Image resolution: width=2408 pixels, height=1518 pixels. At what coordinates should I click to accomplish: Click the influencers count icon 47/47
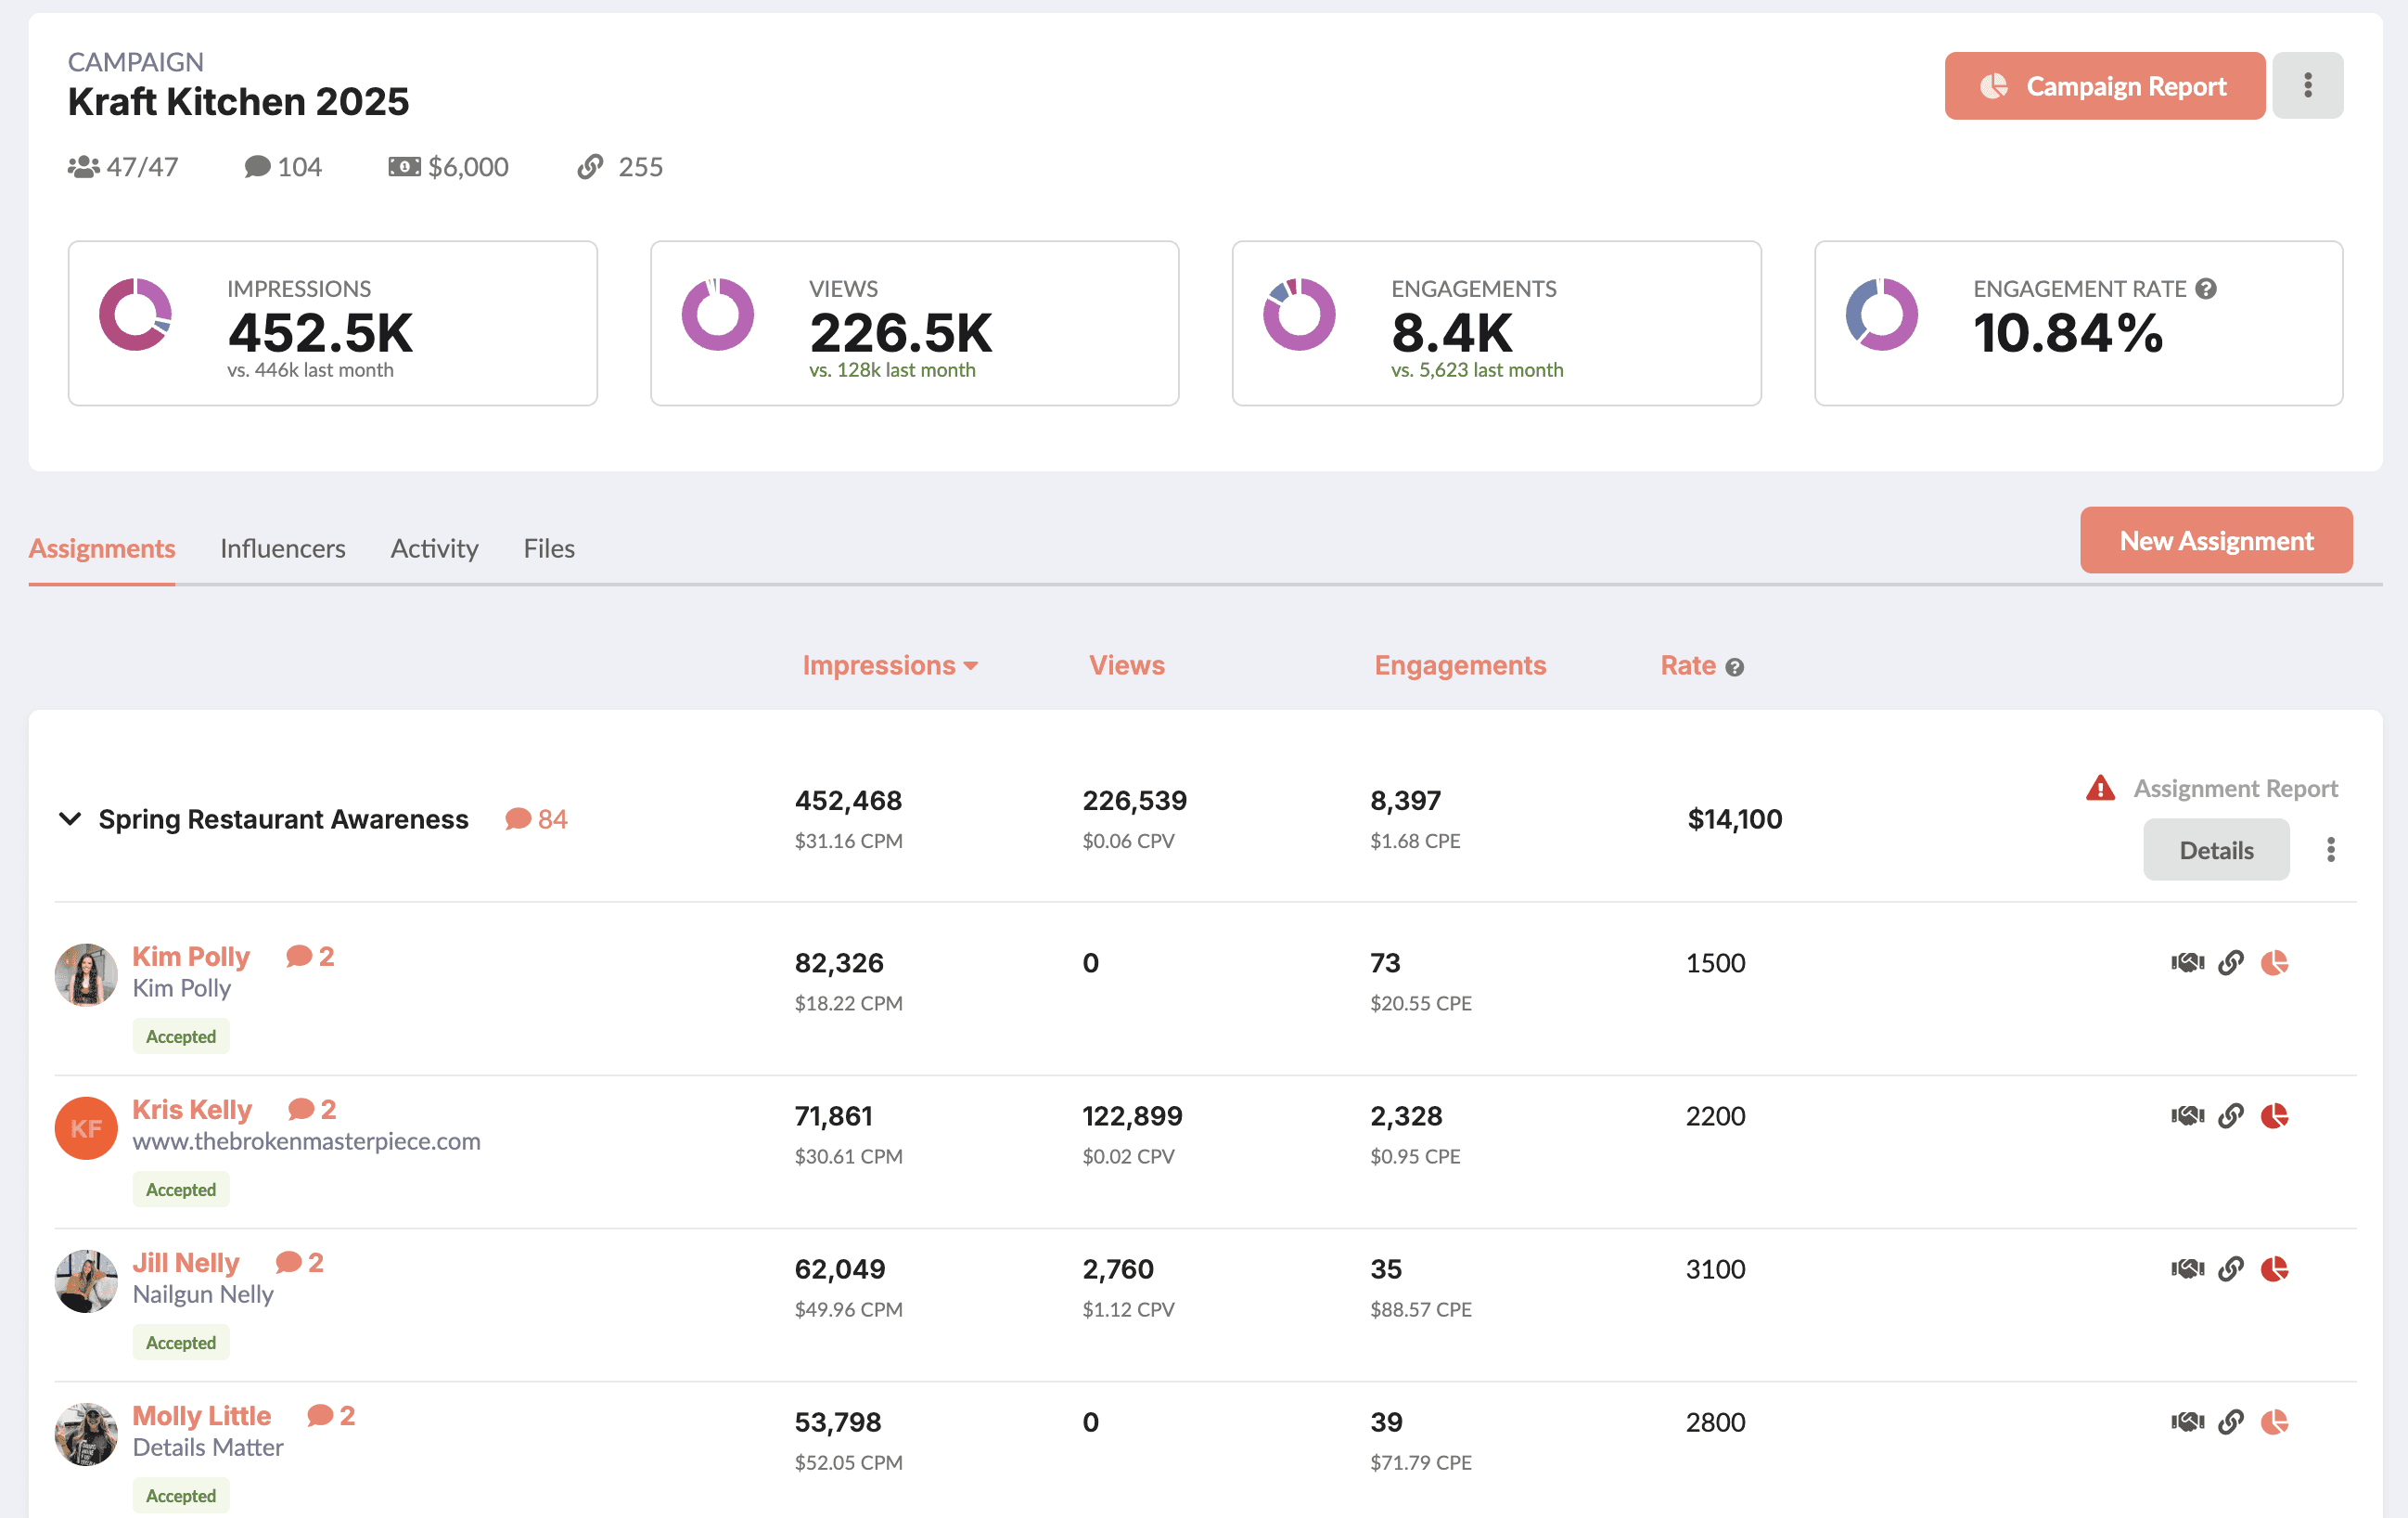pyautogui.click(x=83, y=167)
